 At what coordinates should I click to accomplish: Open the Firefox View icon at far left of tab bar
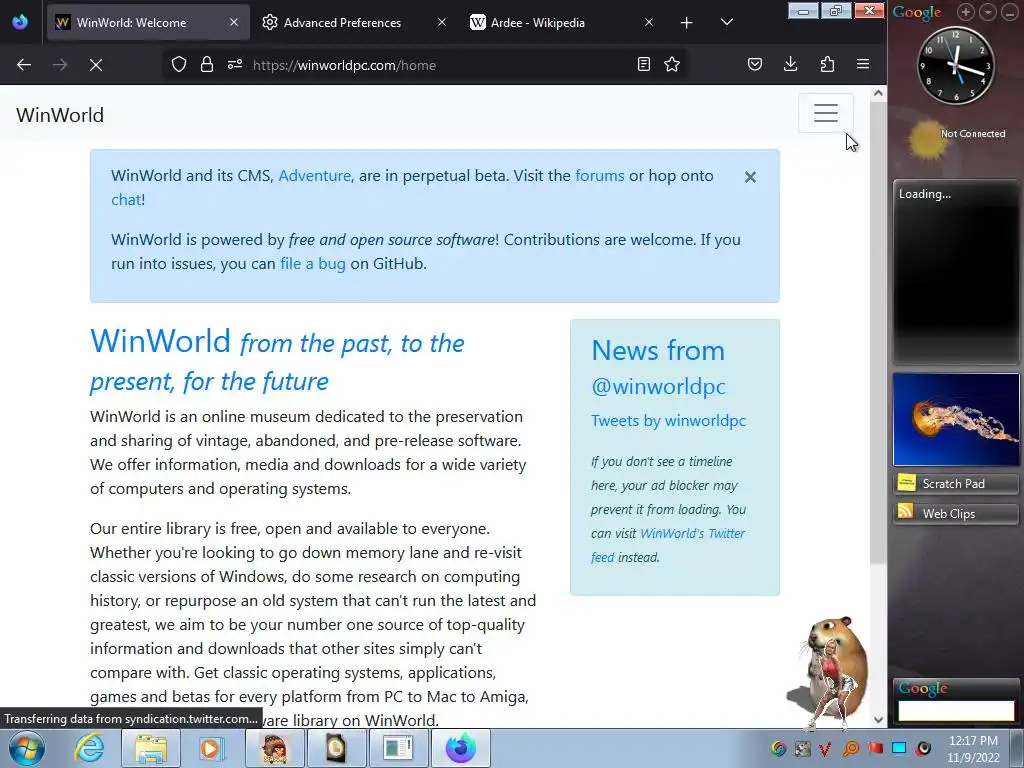click(20, 22)
